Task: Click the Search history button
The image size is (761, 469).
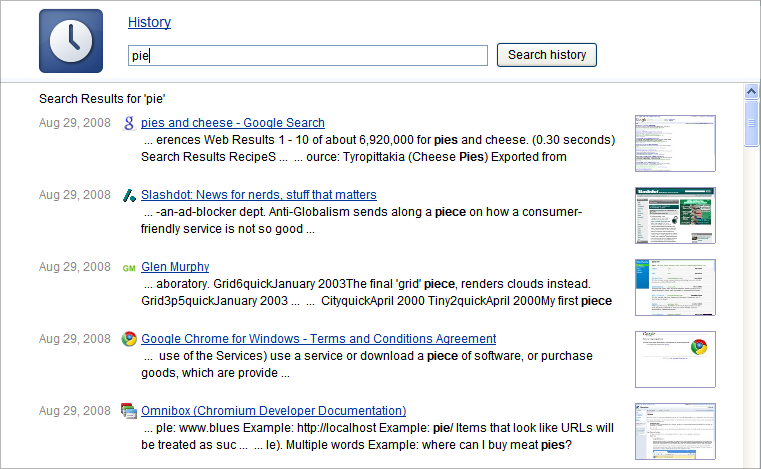Action: pos(546,55)
